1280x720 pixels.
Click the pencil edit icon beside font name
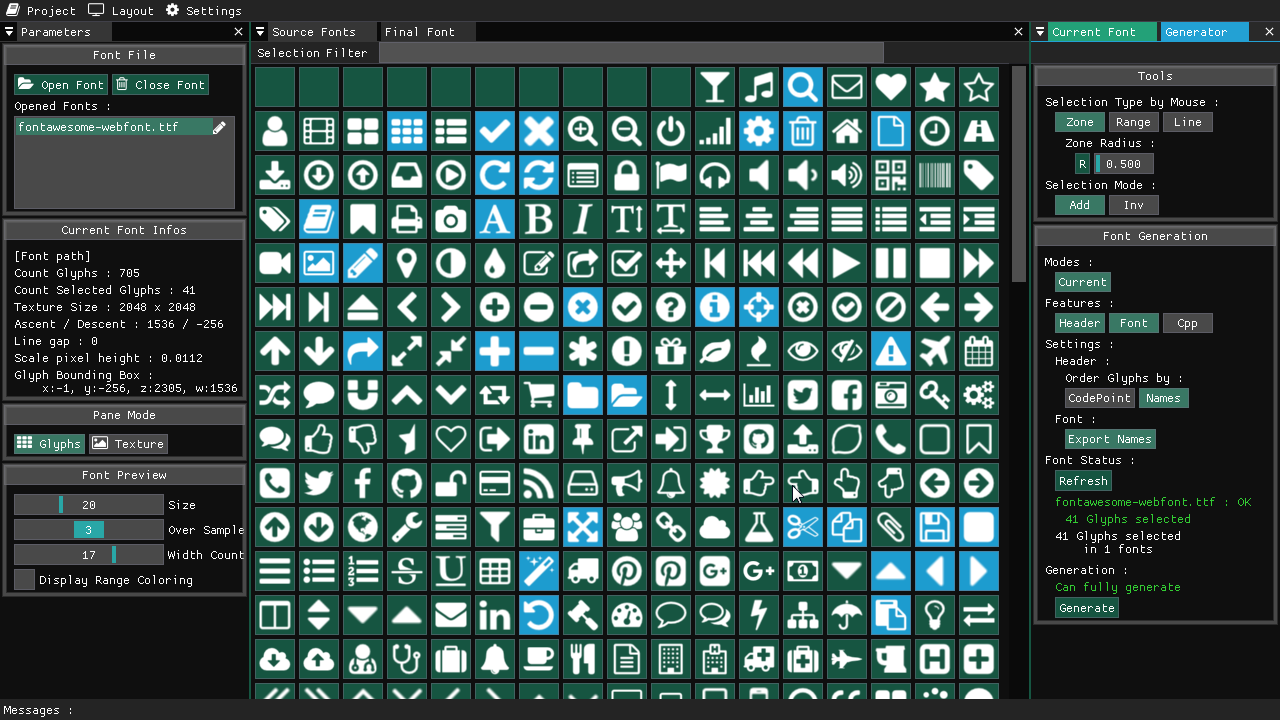[219, 127]
